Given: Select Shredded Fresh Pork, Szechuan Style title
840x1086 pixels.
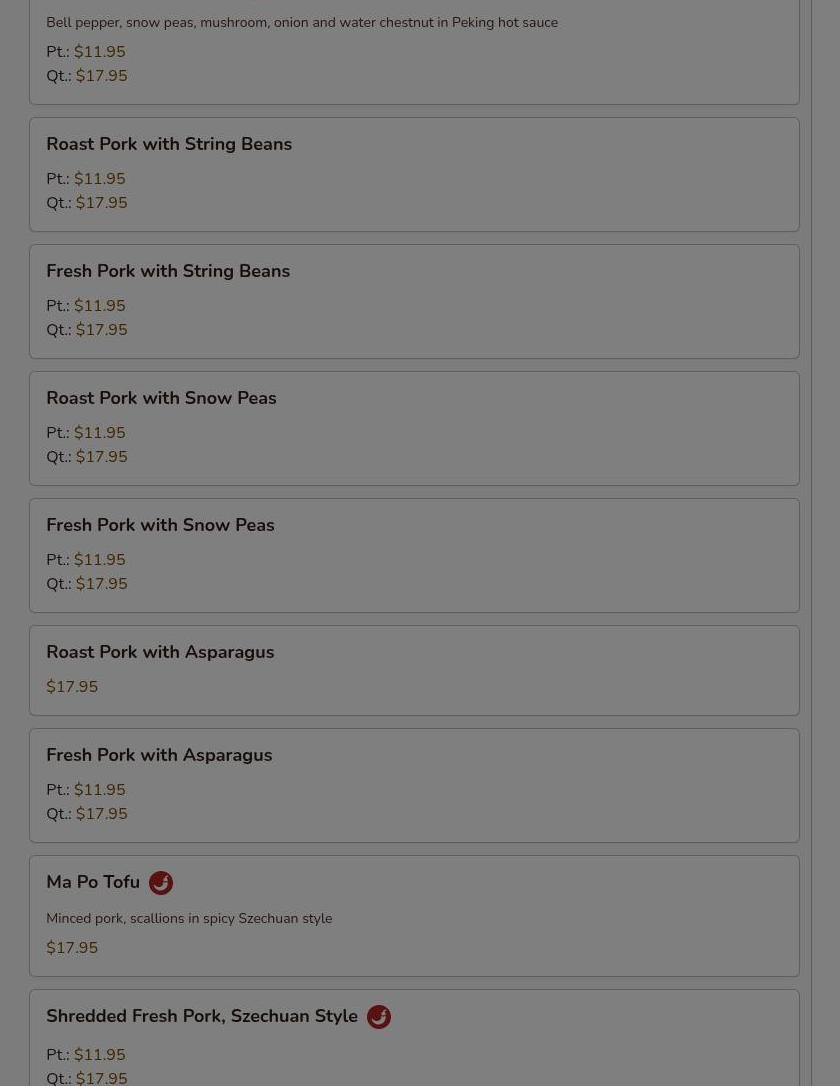Looking at the screenshot, I should (x=202, y=1016).
